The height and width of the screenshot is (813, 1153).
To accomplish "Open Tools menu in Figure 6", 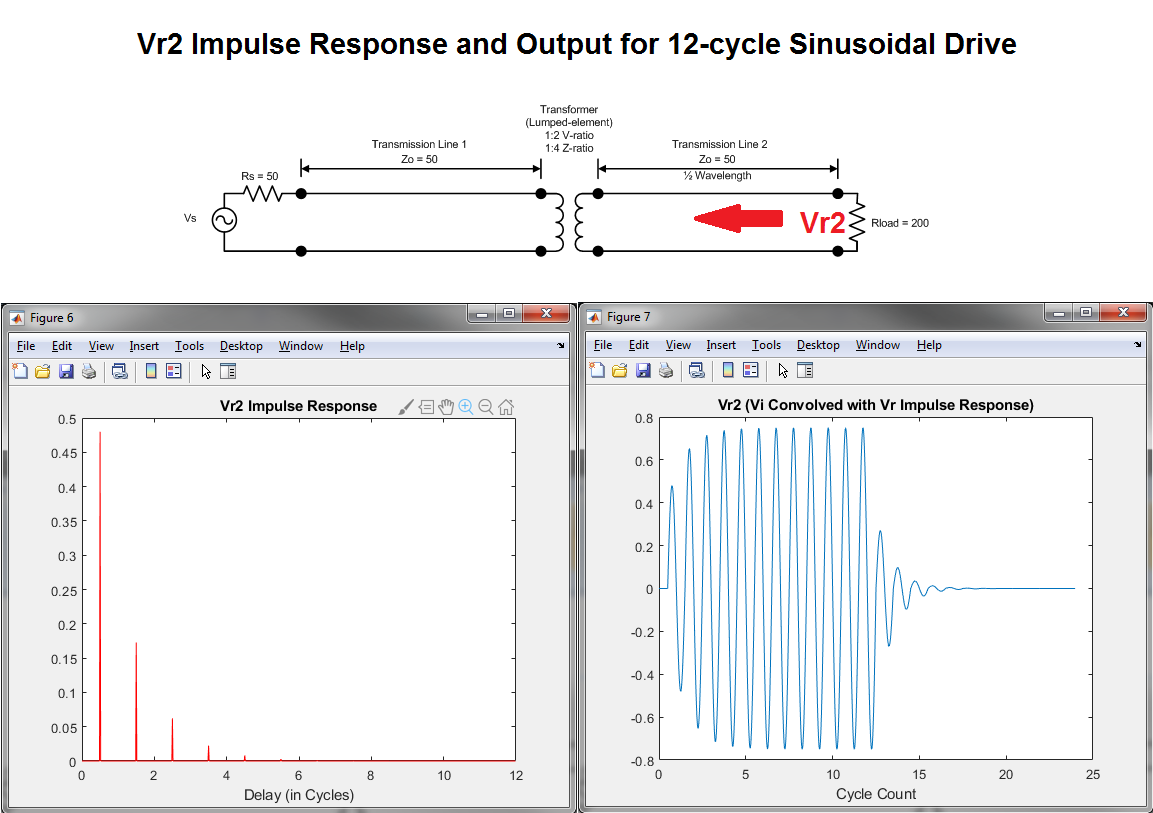I will (x=189, y=346).
